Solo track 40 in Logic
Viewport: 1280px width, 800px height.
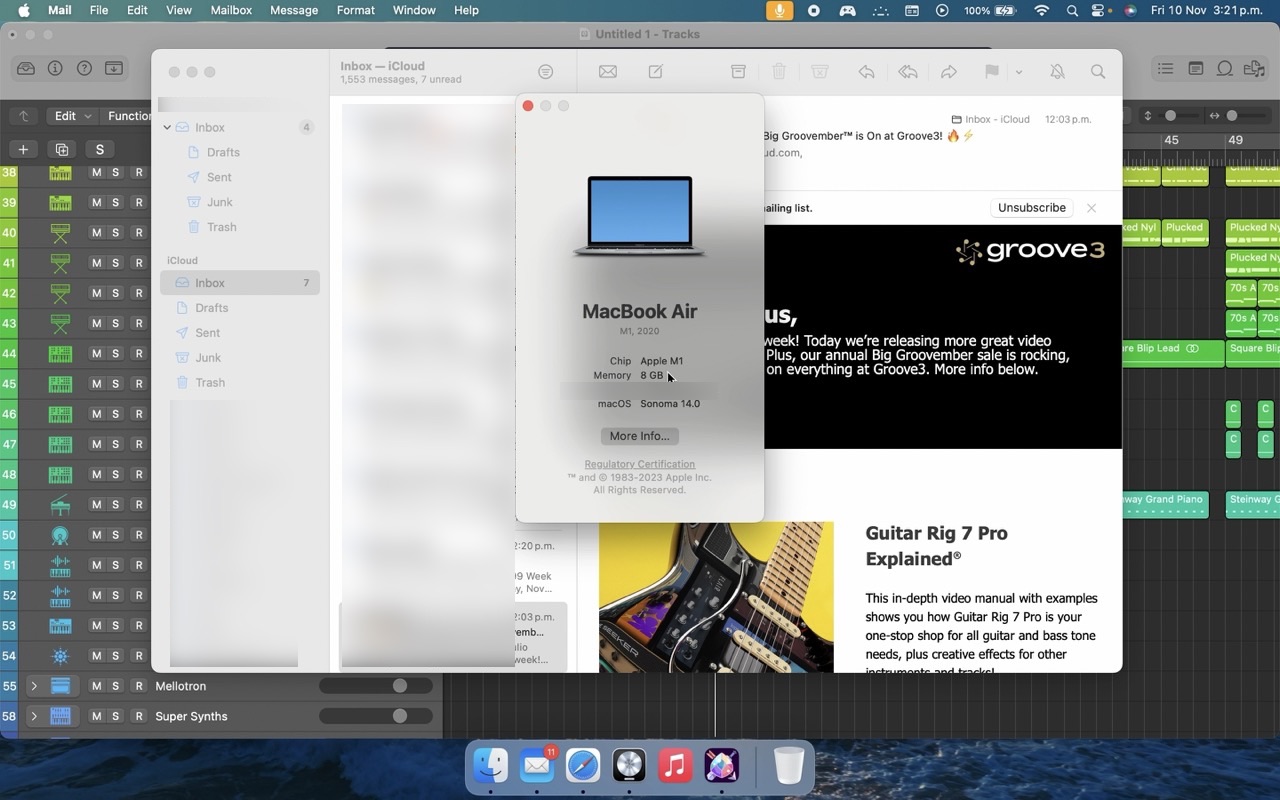click(x=116, y=233)
